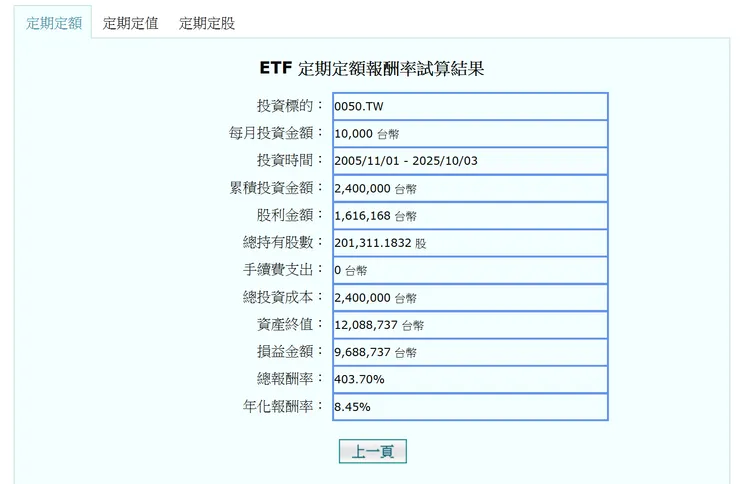740x484 pixels.
Task: Click the 上一頁 button
Action: pyautogui.click(x=372, y=451)
